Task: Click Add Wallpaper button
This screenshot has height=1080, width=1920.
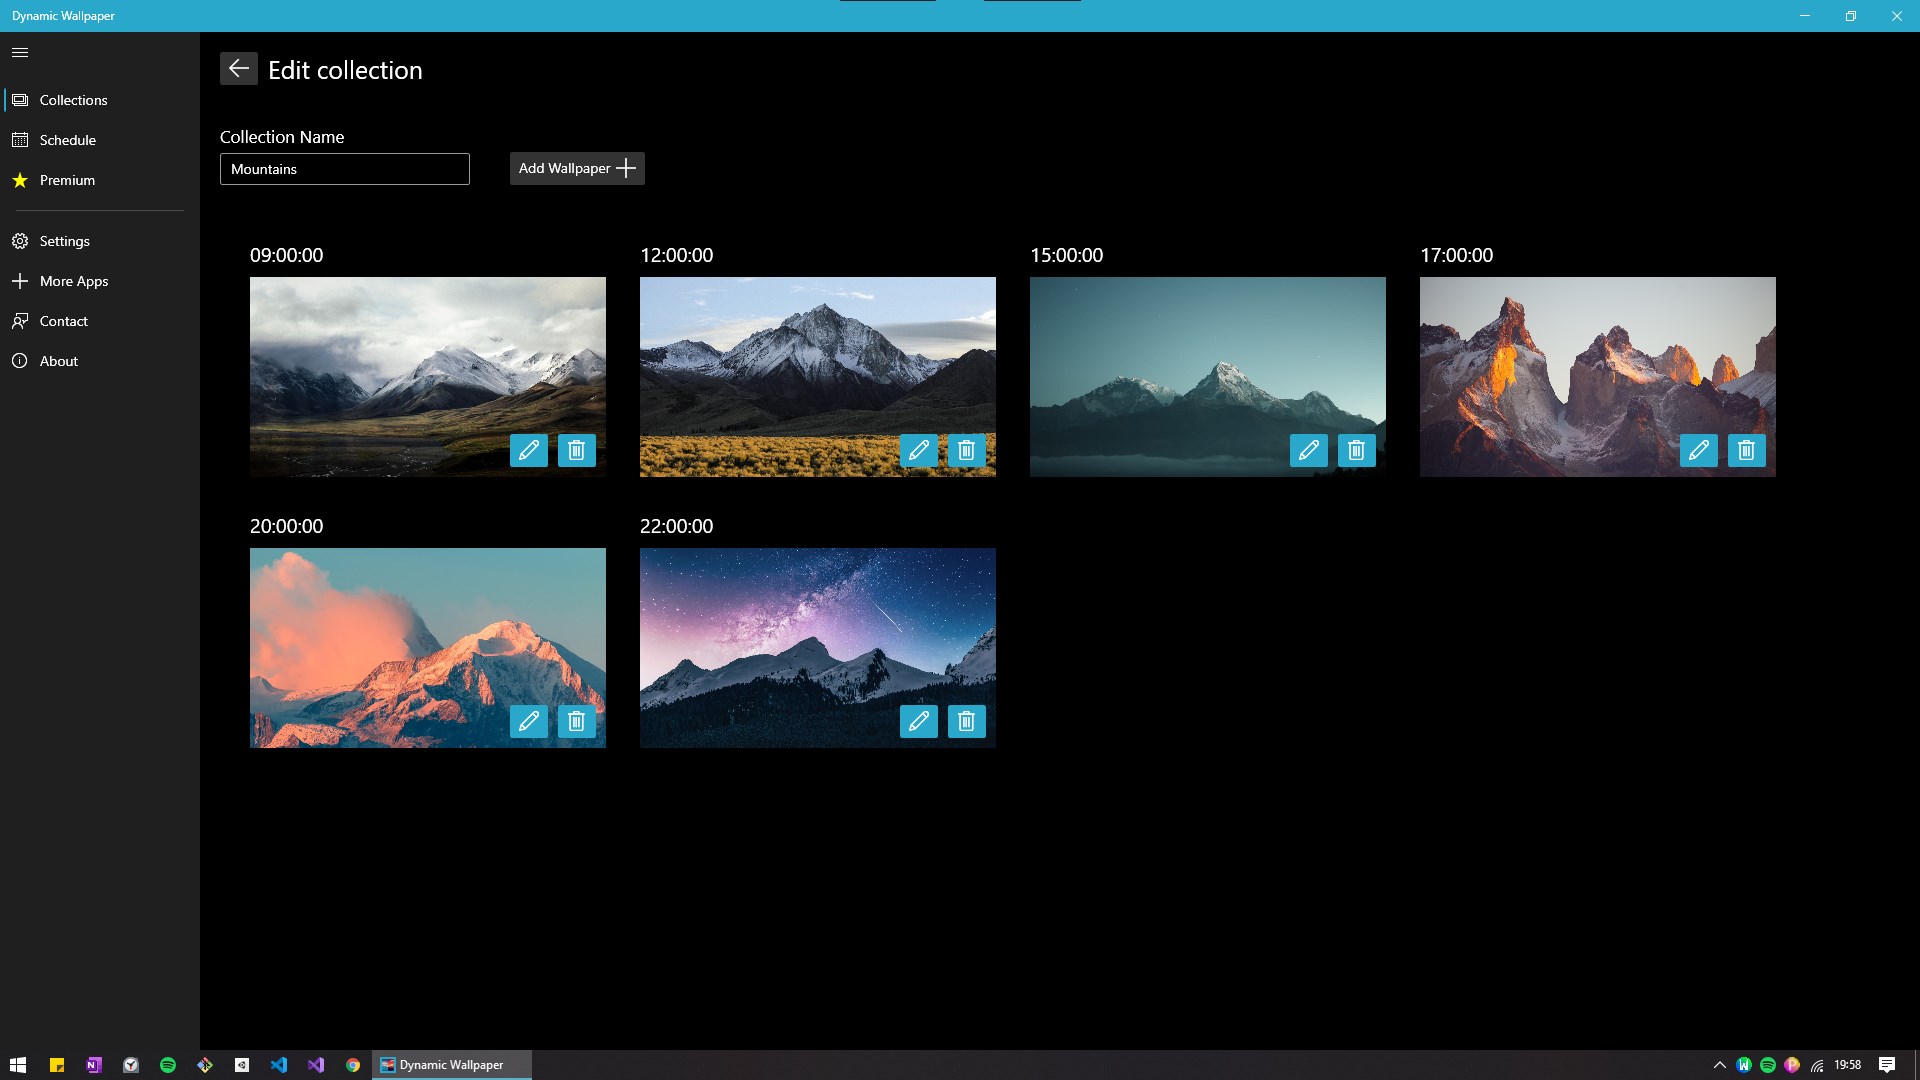Action: click(x=576, y=169)
